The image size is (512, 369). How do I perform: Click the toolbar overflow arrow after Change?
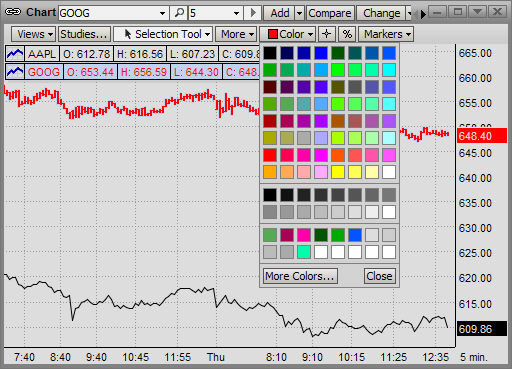pyautogui.click(x=423, y=14)
